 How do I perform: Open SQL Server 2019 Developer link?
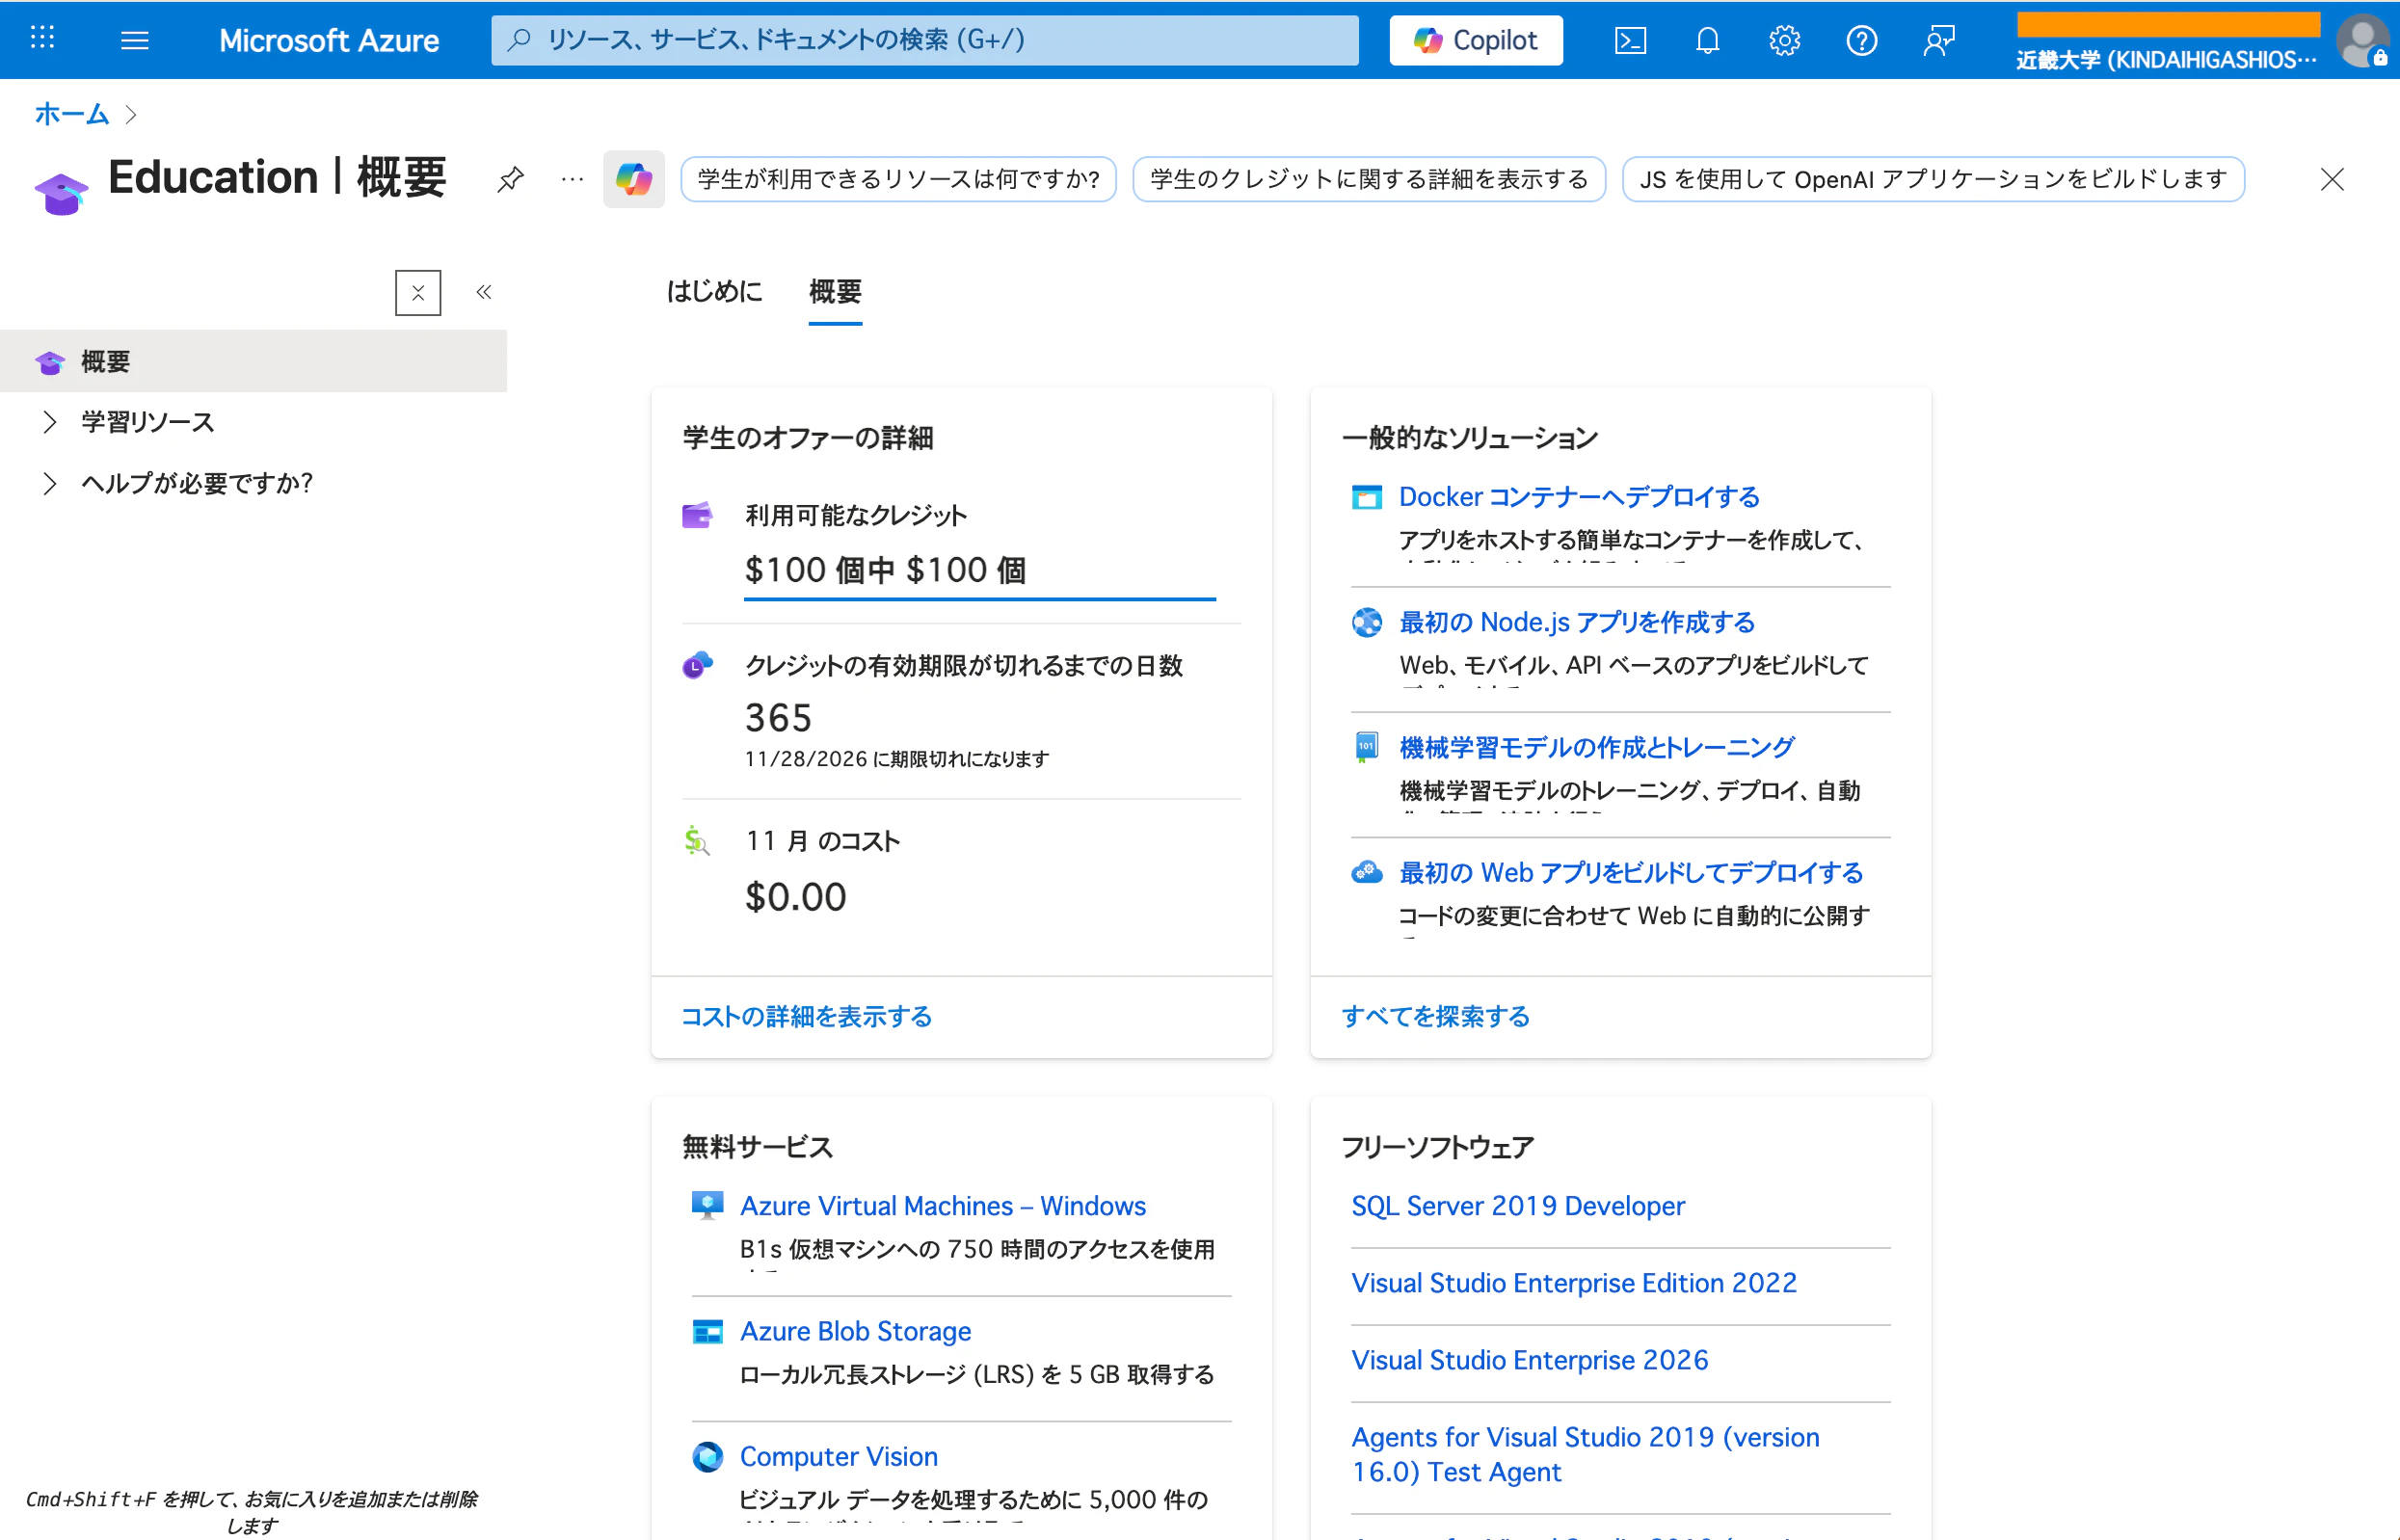[x=1518, y=1205]
